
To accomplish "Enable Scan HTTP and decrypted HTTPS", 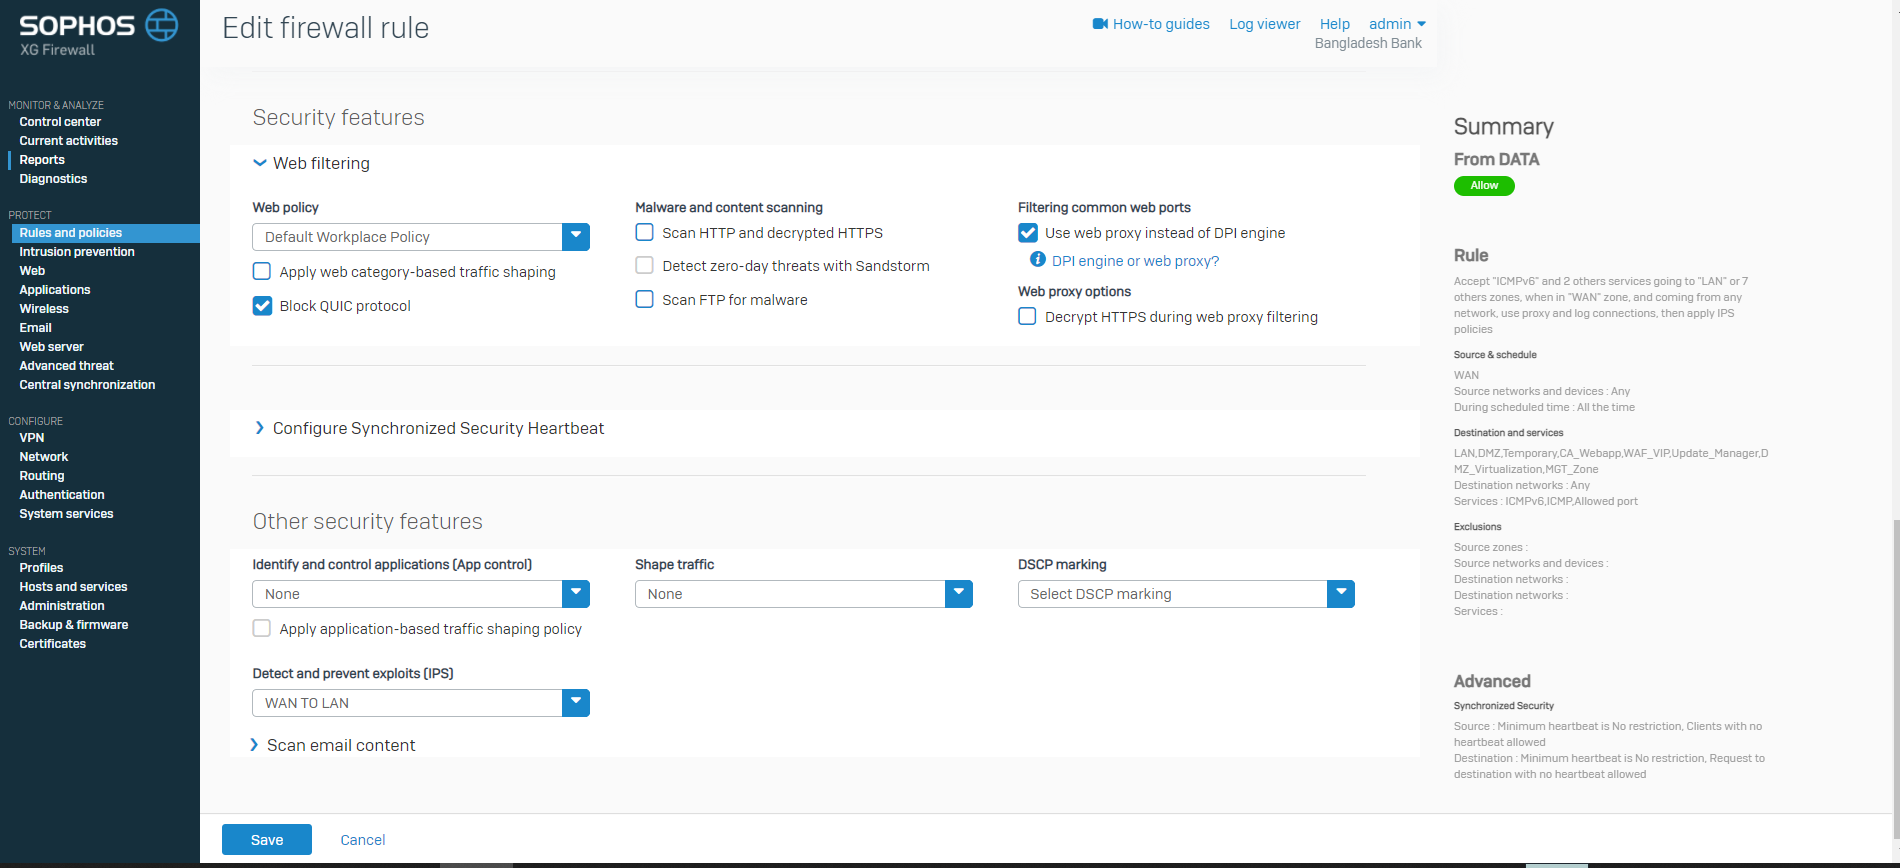I will click(645, 232).
